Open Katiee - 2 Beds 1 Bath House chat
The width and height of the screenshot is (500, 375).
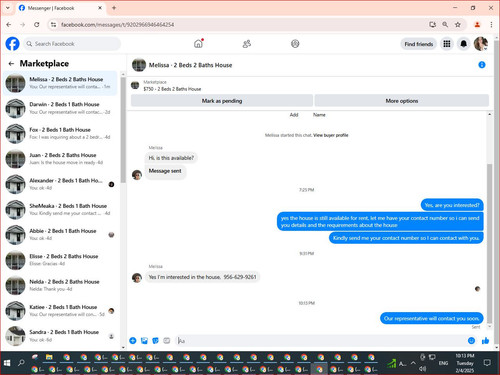(61, 311)
